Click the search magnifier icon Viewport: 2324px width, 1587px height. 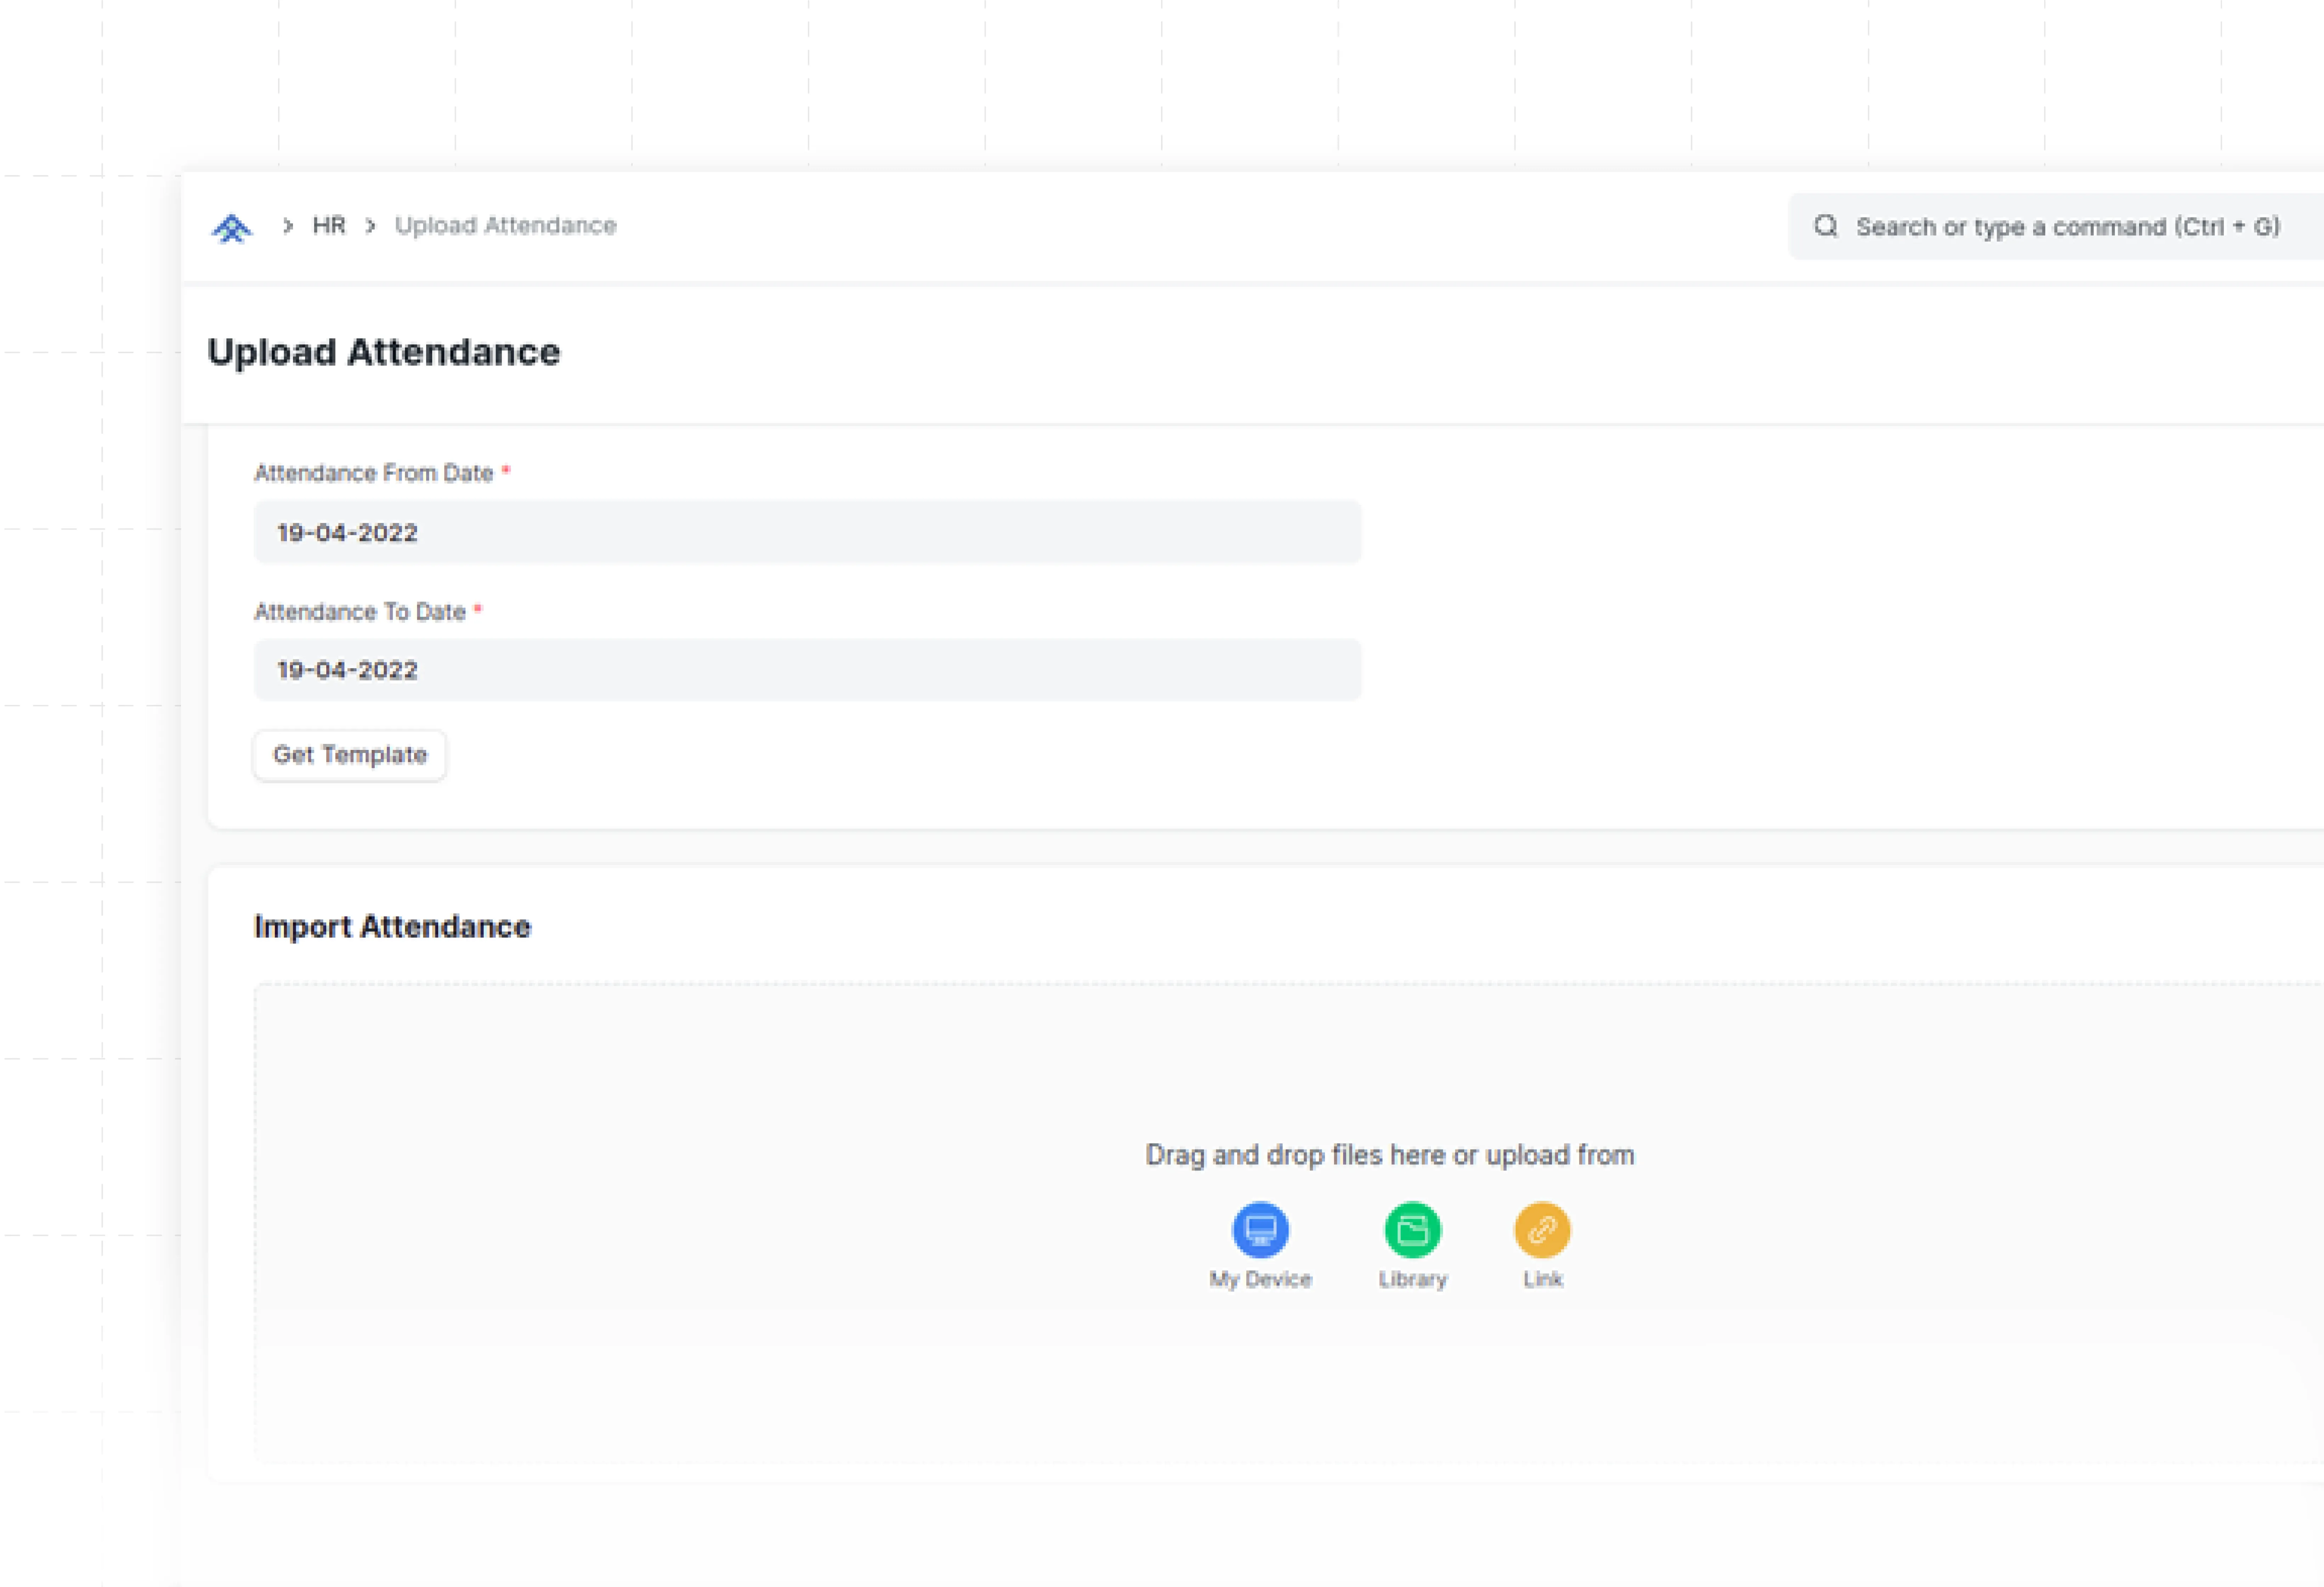coord(1826,226)
